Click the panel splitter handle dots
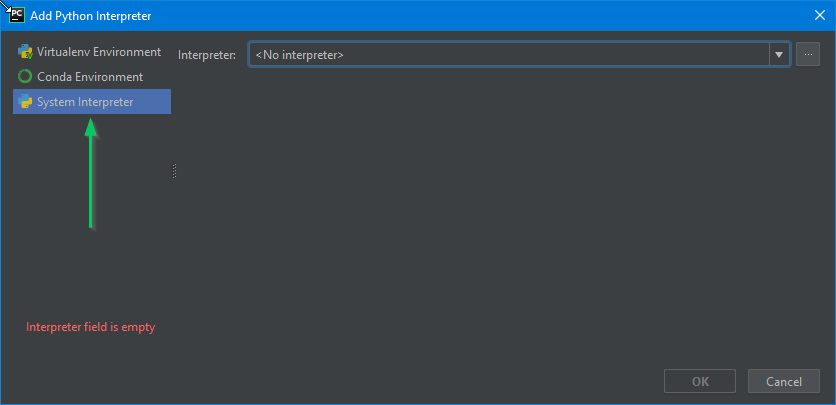The width and height of the screenshot is (836, 405). 174,171
